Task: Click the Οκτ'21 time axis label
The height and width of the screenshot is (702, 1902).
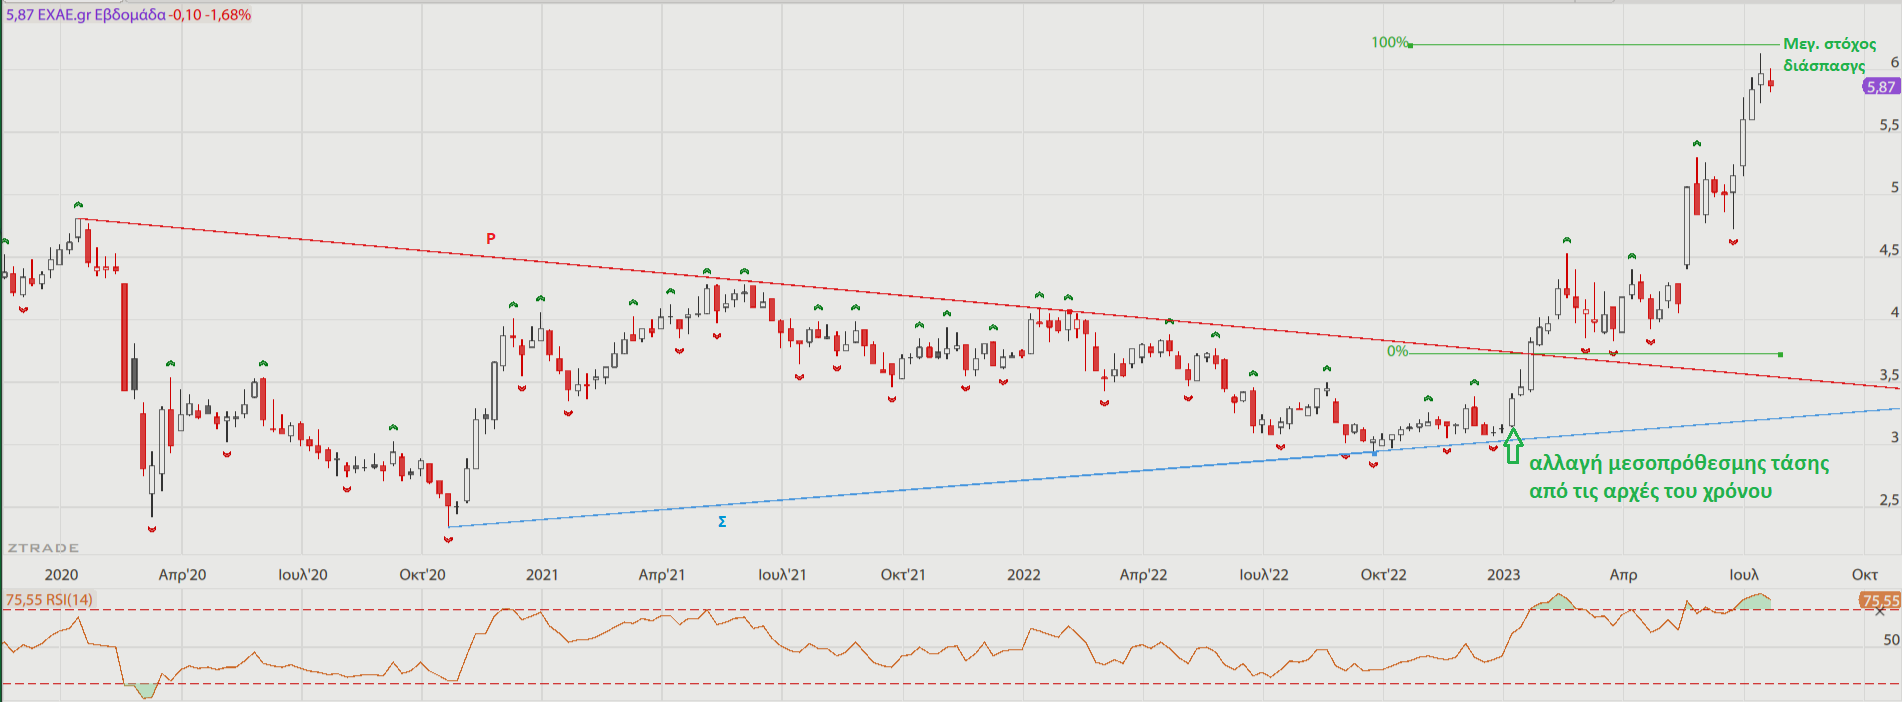Action: (903, 575)
